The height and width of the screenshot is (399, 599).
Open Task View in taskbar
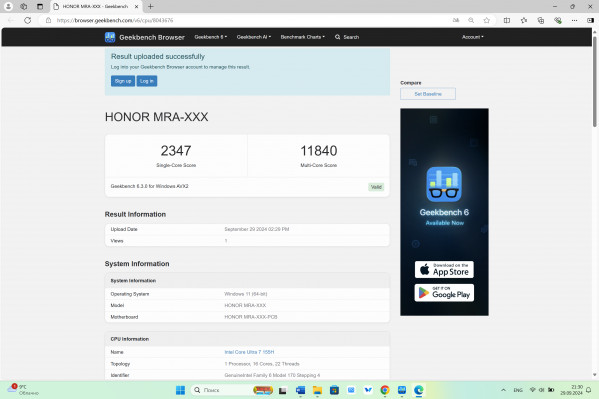(x=283, y=390)
